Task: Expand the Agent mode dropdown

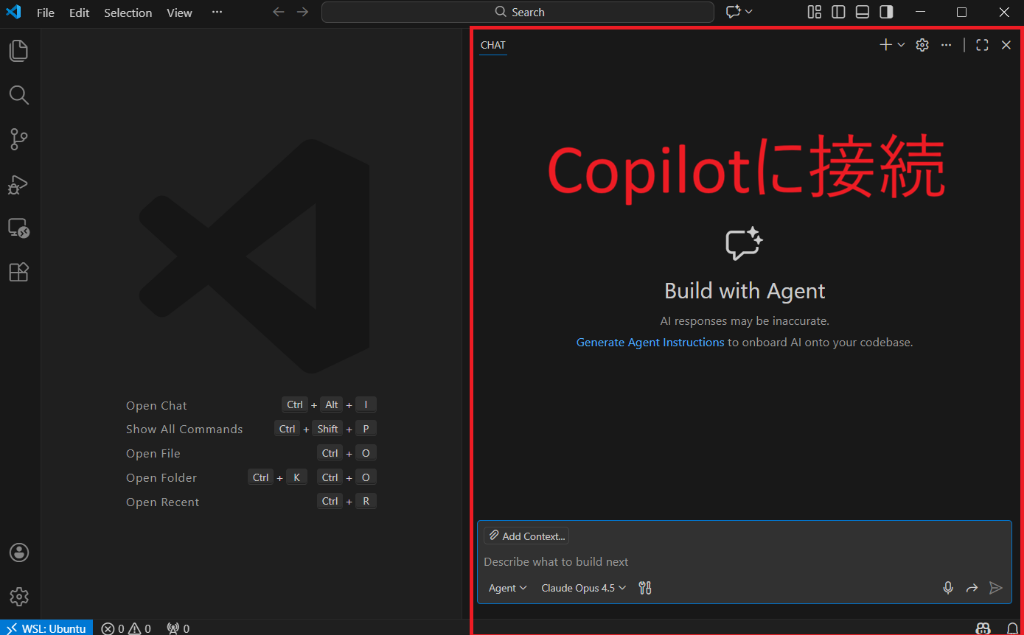Action: [507, 588]
